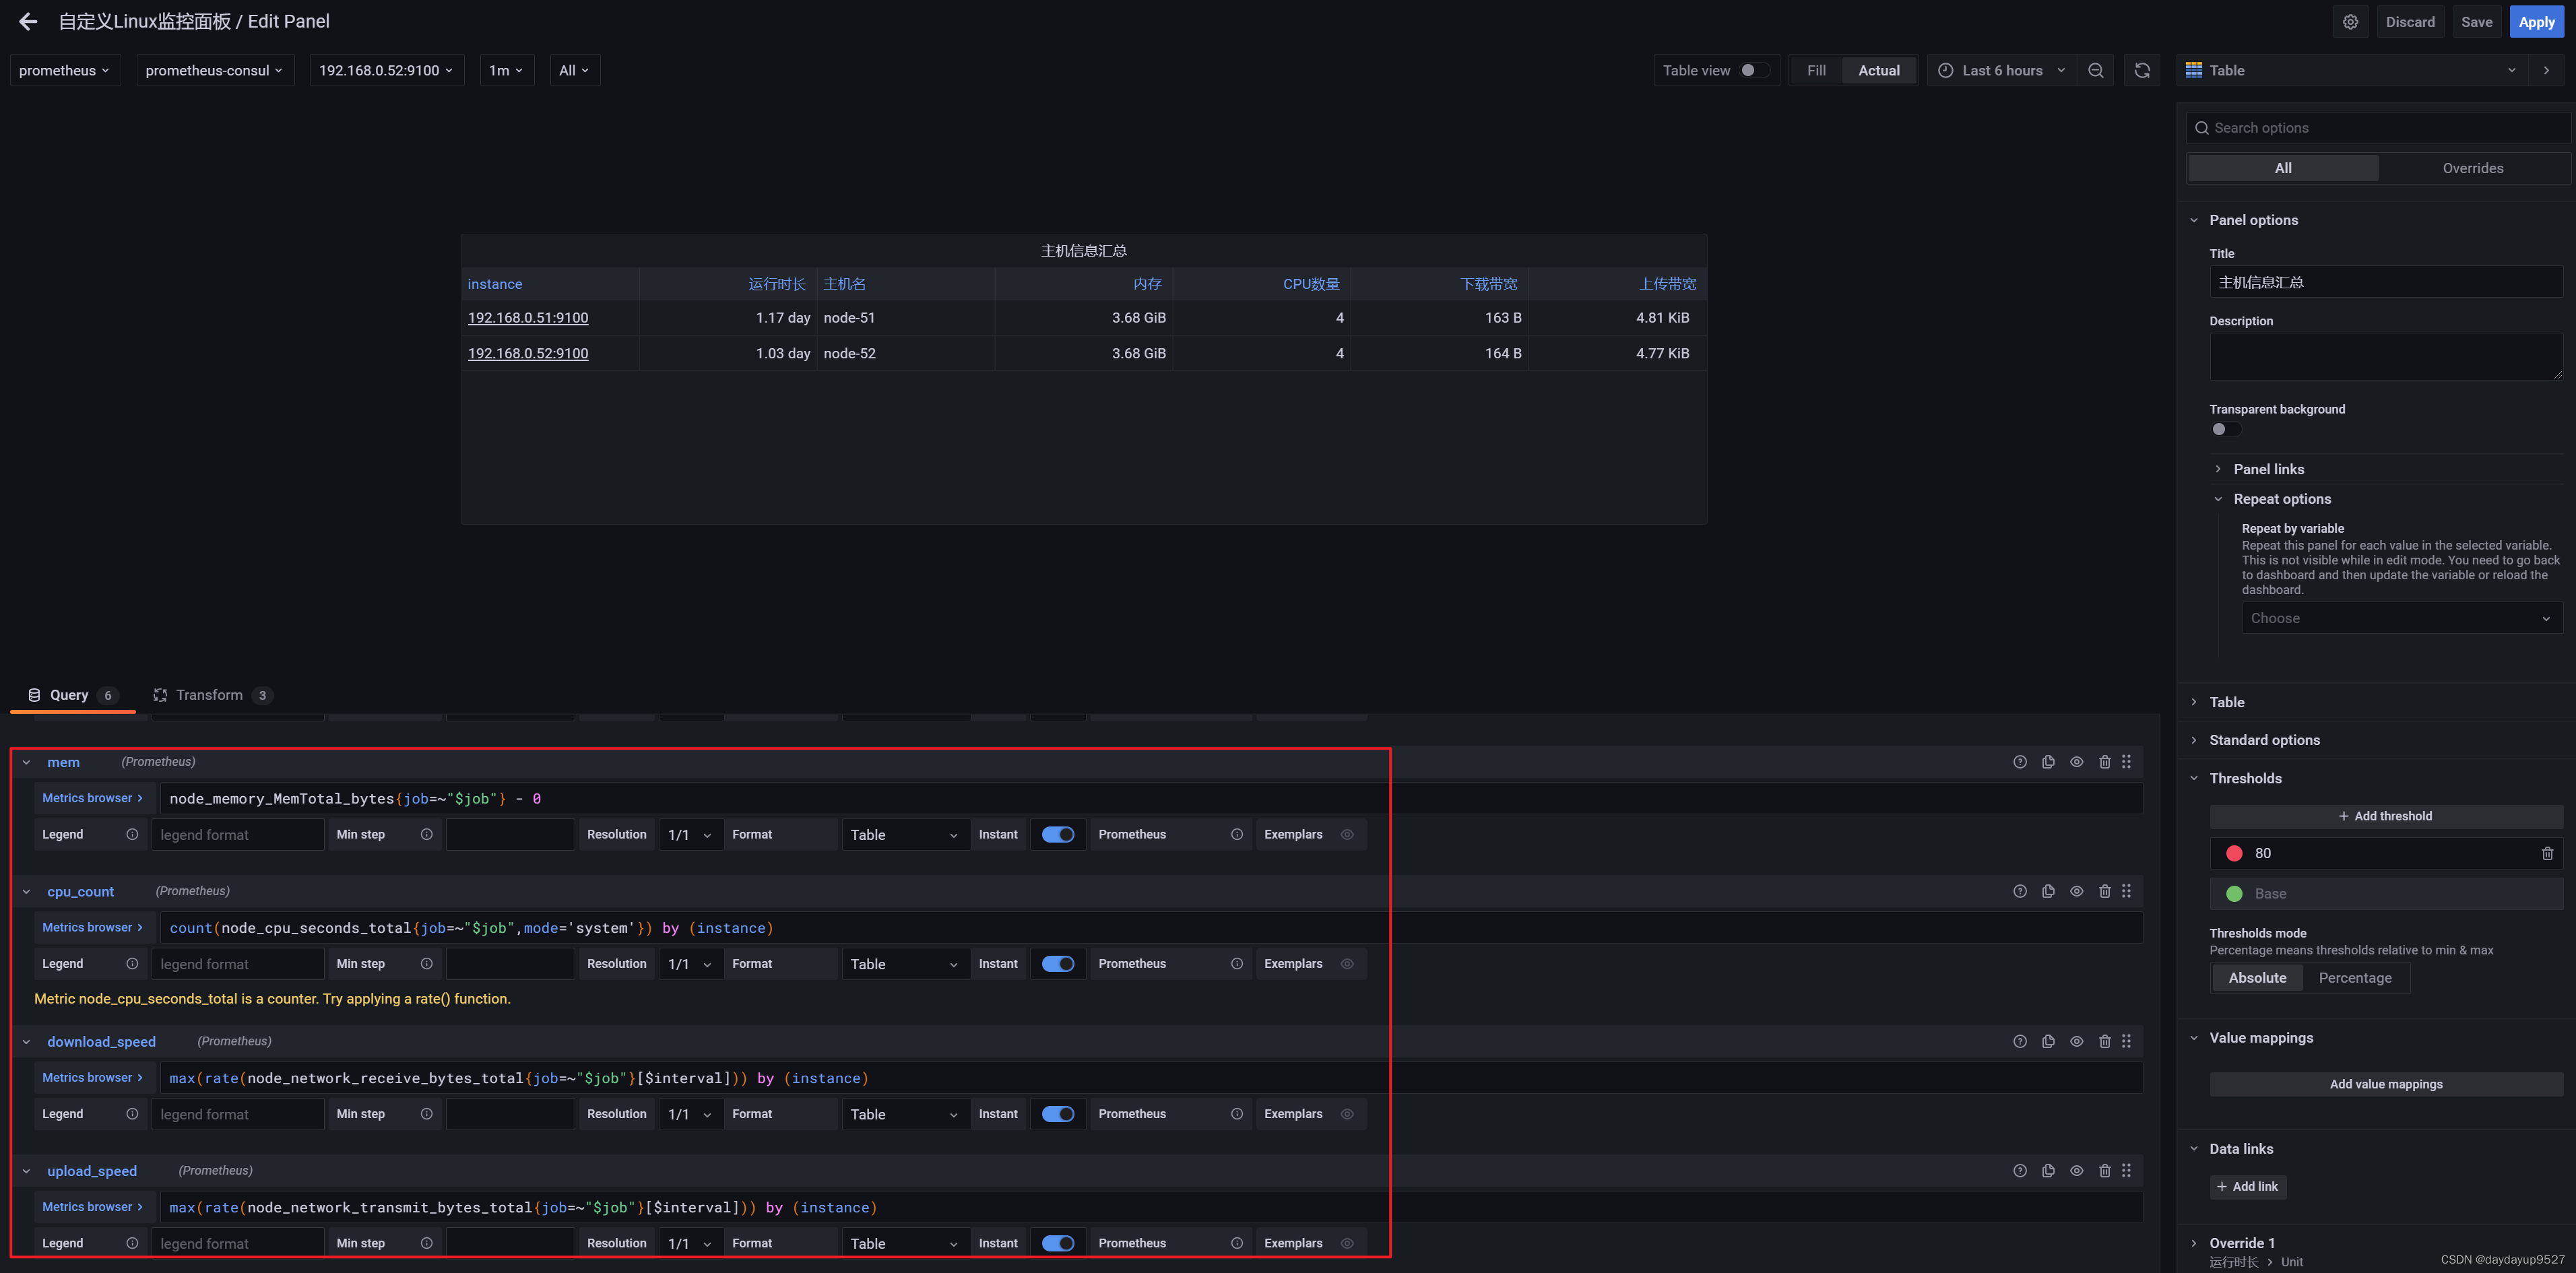Disable Instant toggle for mem query
The height and width of the screenshot is (1273, 2576).
[x=1057, y=834]
